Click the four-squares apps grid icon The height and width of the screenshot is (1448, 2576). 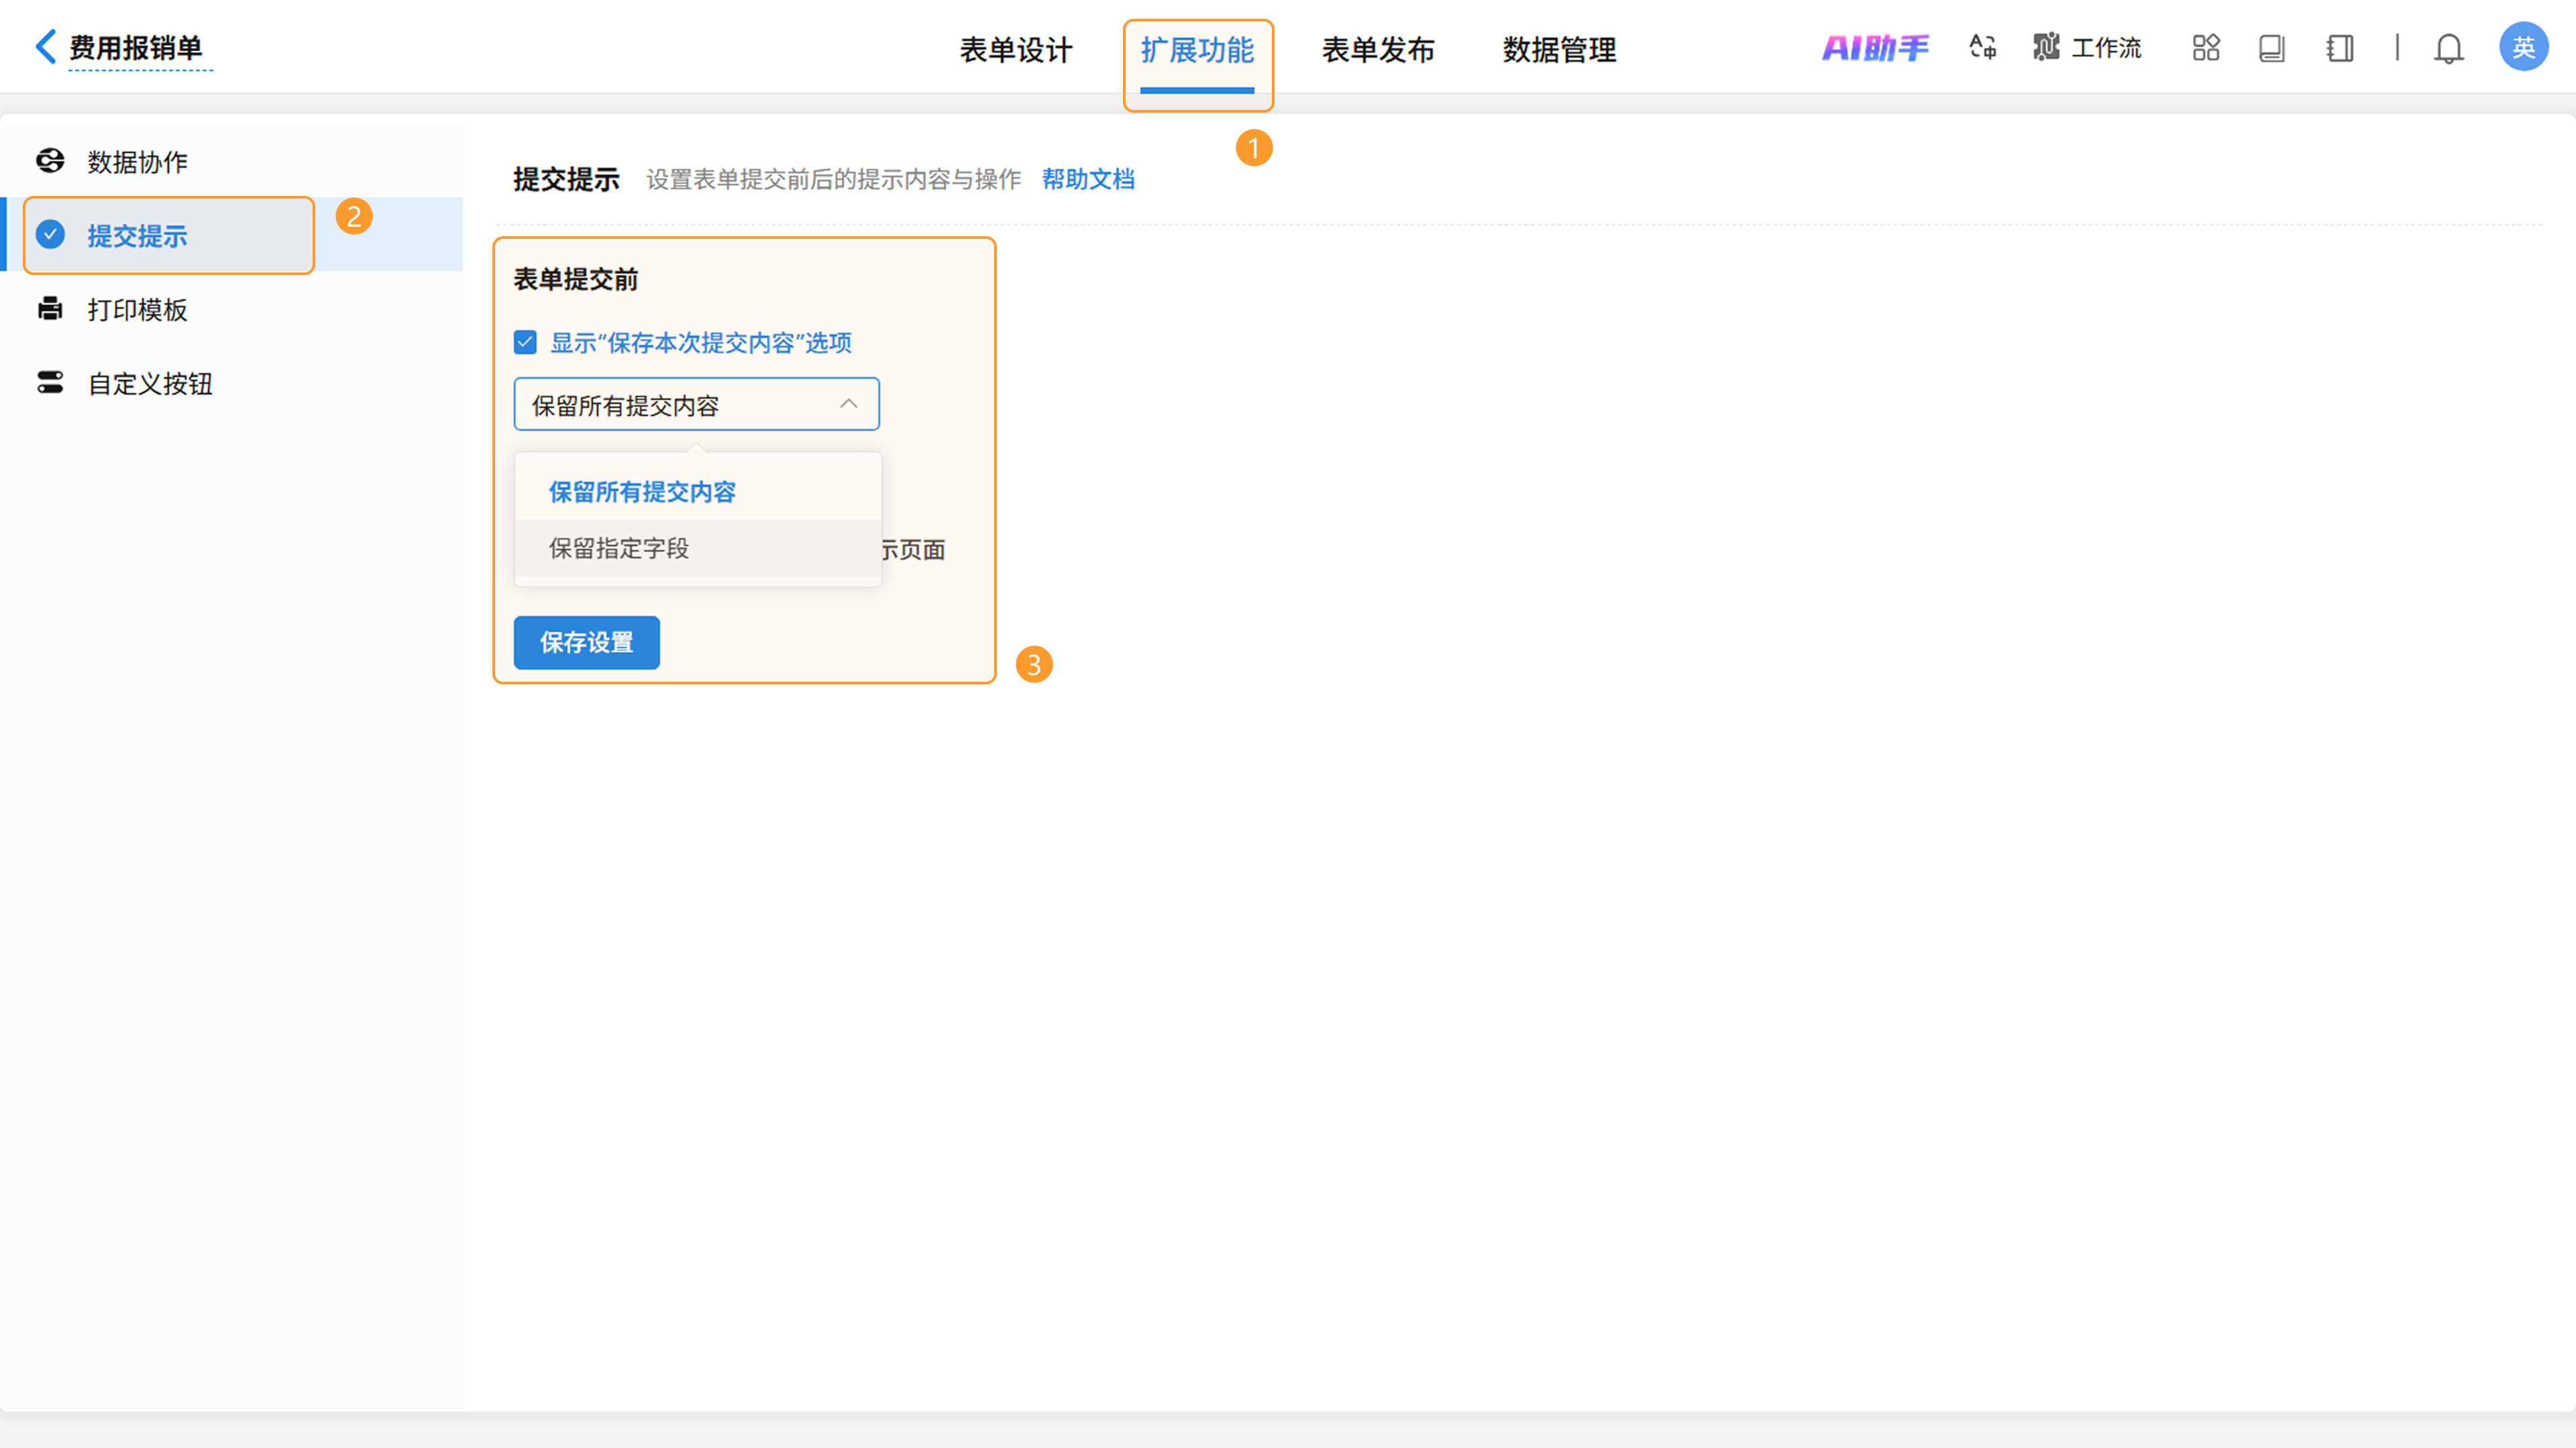pos(2206,48)
